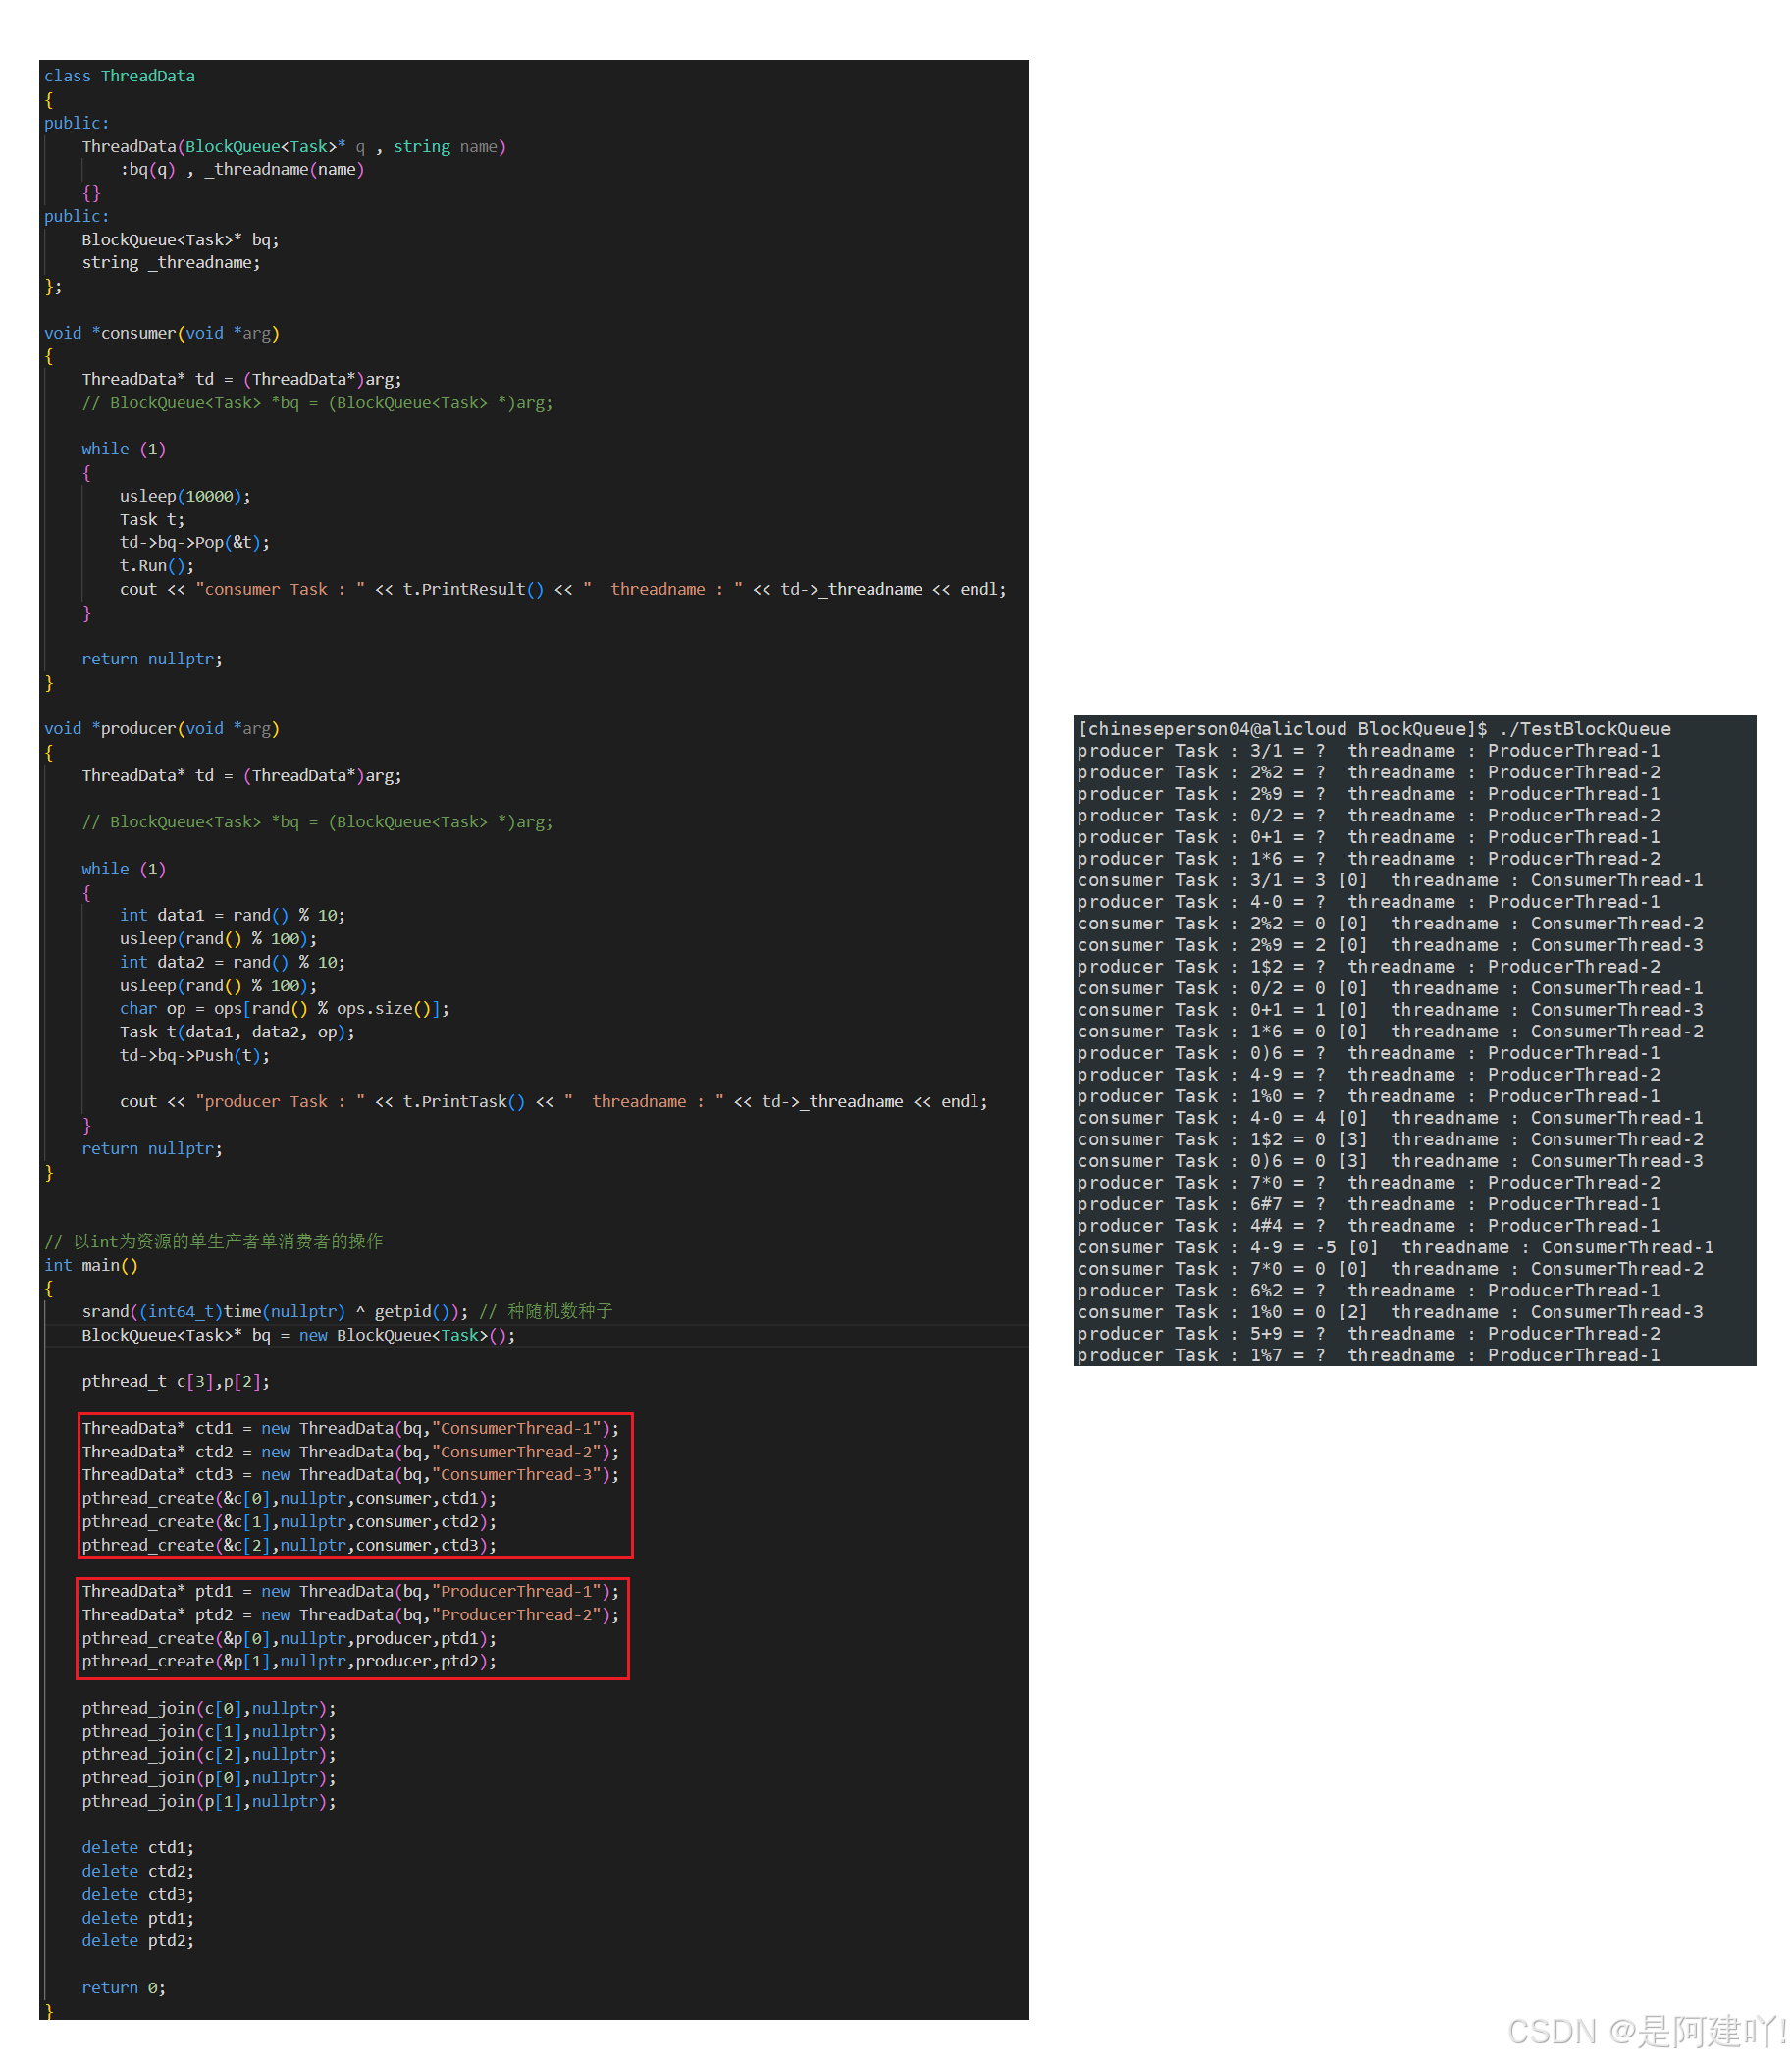Click the ':bq(q) , _threadname(name)' initializer line

(242, 170)
